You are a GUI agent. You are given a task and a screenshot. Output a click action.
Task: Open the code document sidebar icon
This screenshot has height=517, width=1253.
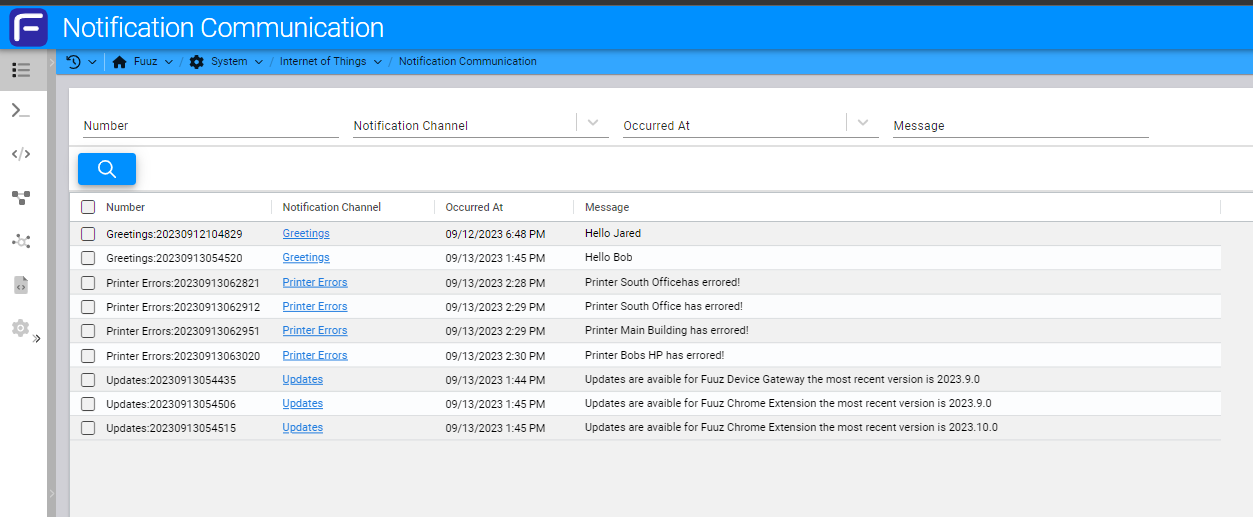tap(21, 285)
